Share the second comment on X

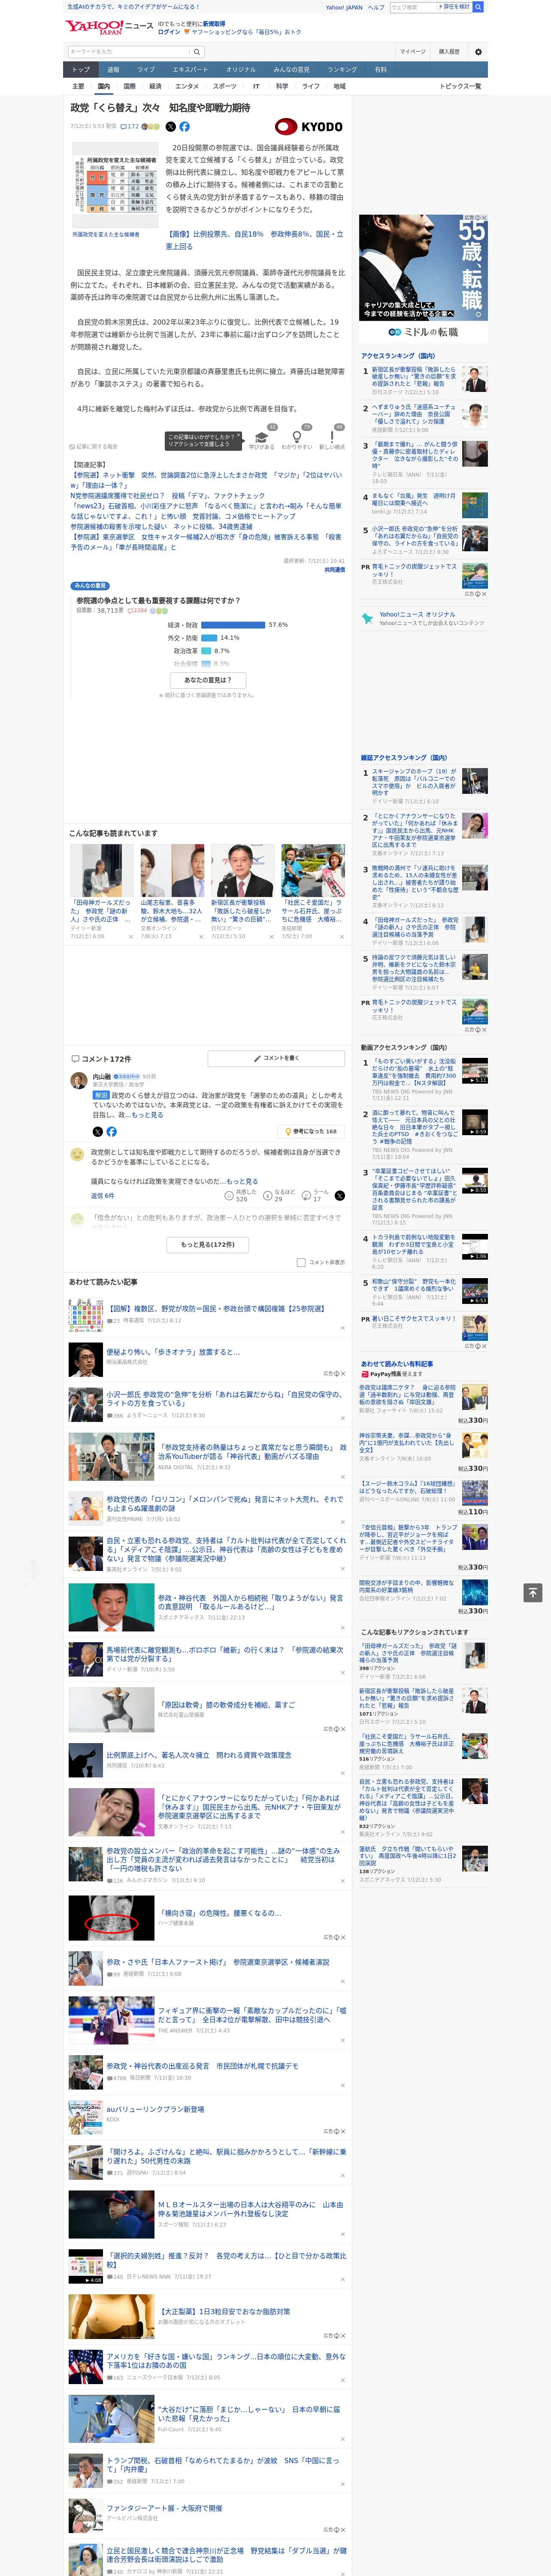tap(340, 1196)
